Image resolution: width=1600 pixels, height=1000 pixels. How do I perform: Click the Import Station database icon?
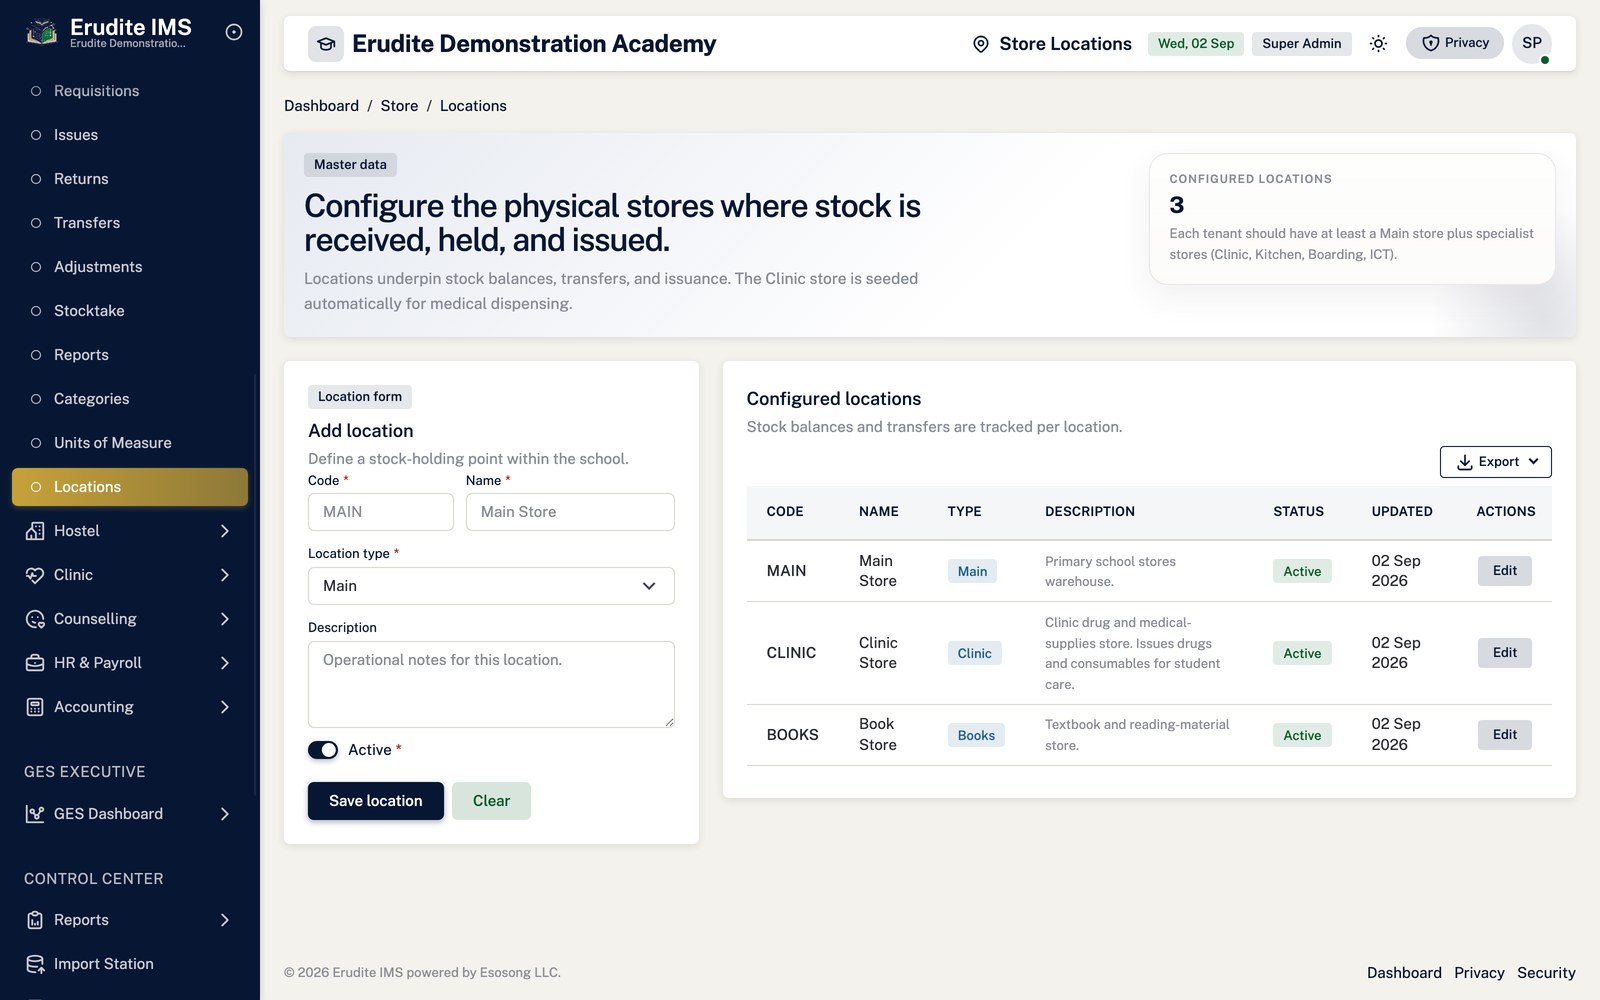tap(35, 964)
